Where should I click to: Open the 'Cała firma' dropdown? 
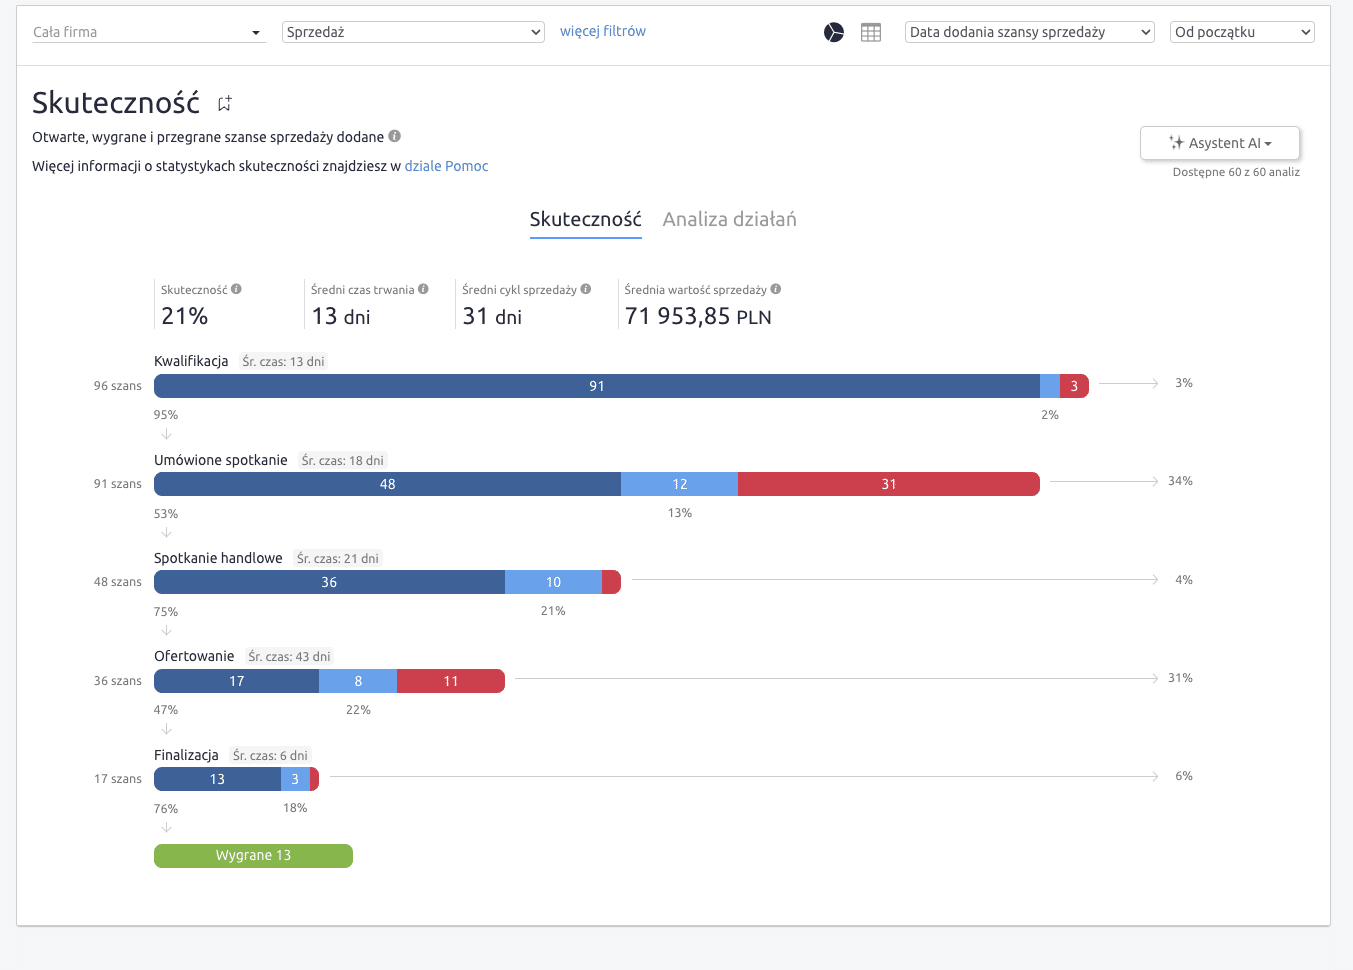[x=147, y=32]
